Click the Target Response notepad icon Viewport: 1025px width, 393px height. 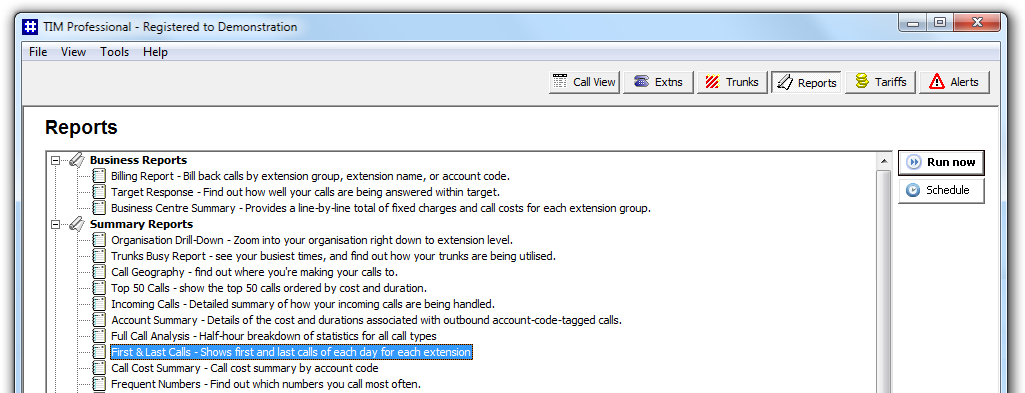[99, 192]
